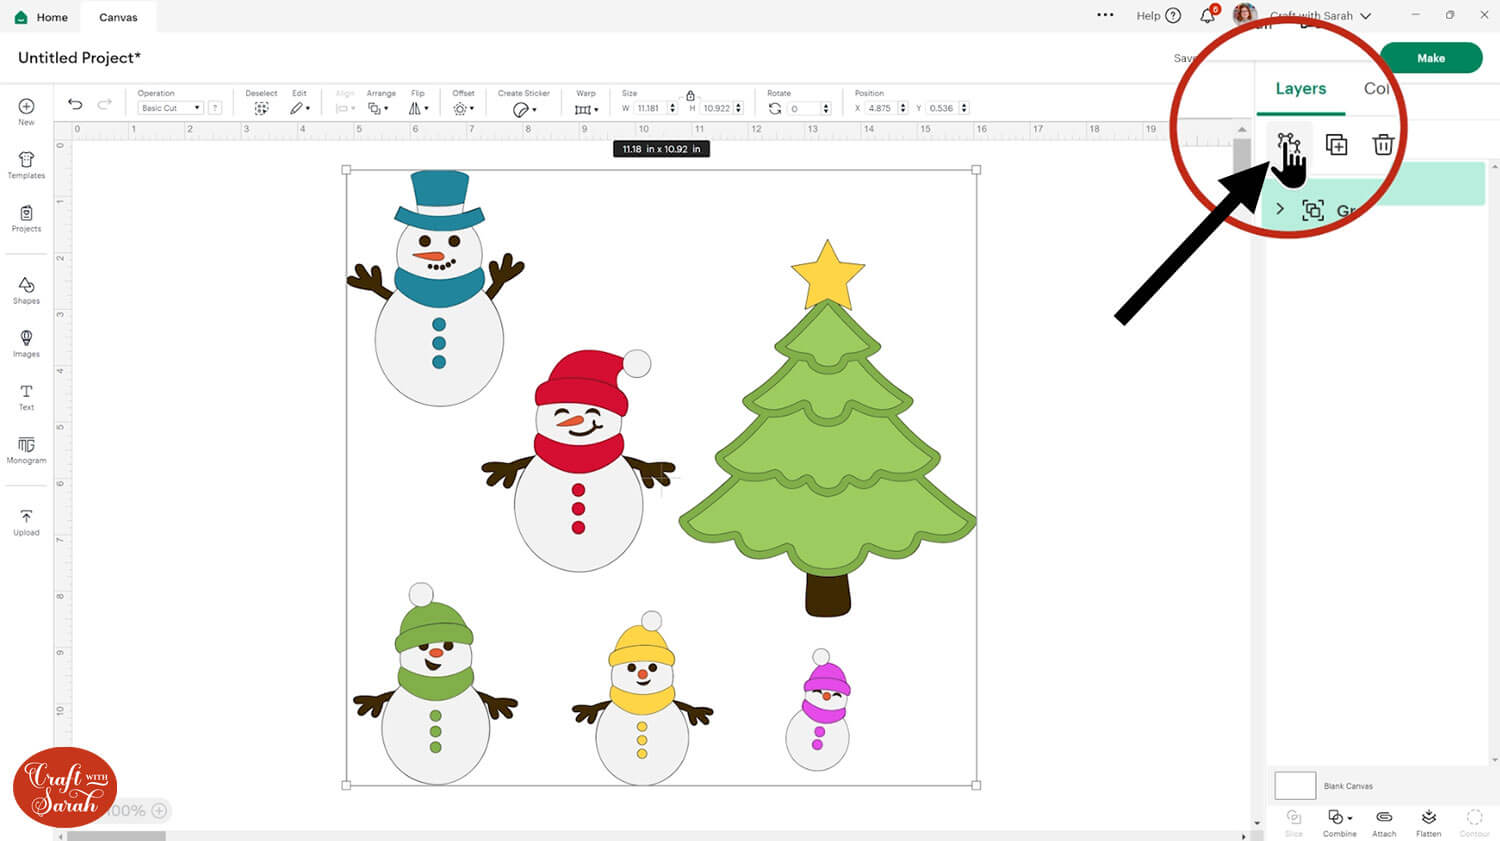1500x841 pixels.
Task: Toggle the size aspect ratio lock
Action: coord(690,96)
